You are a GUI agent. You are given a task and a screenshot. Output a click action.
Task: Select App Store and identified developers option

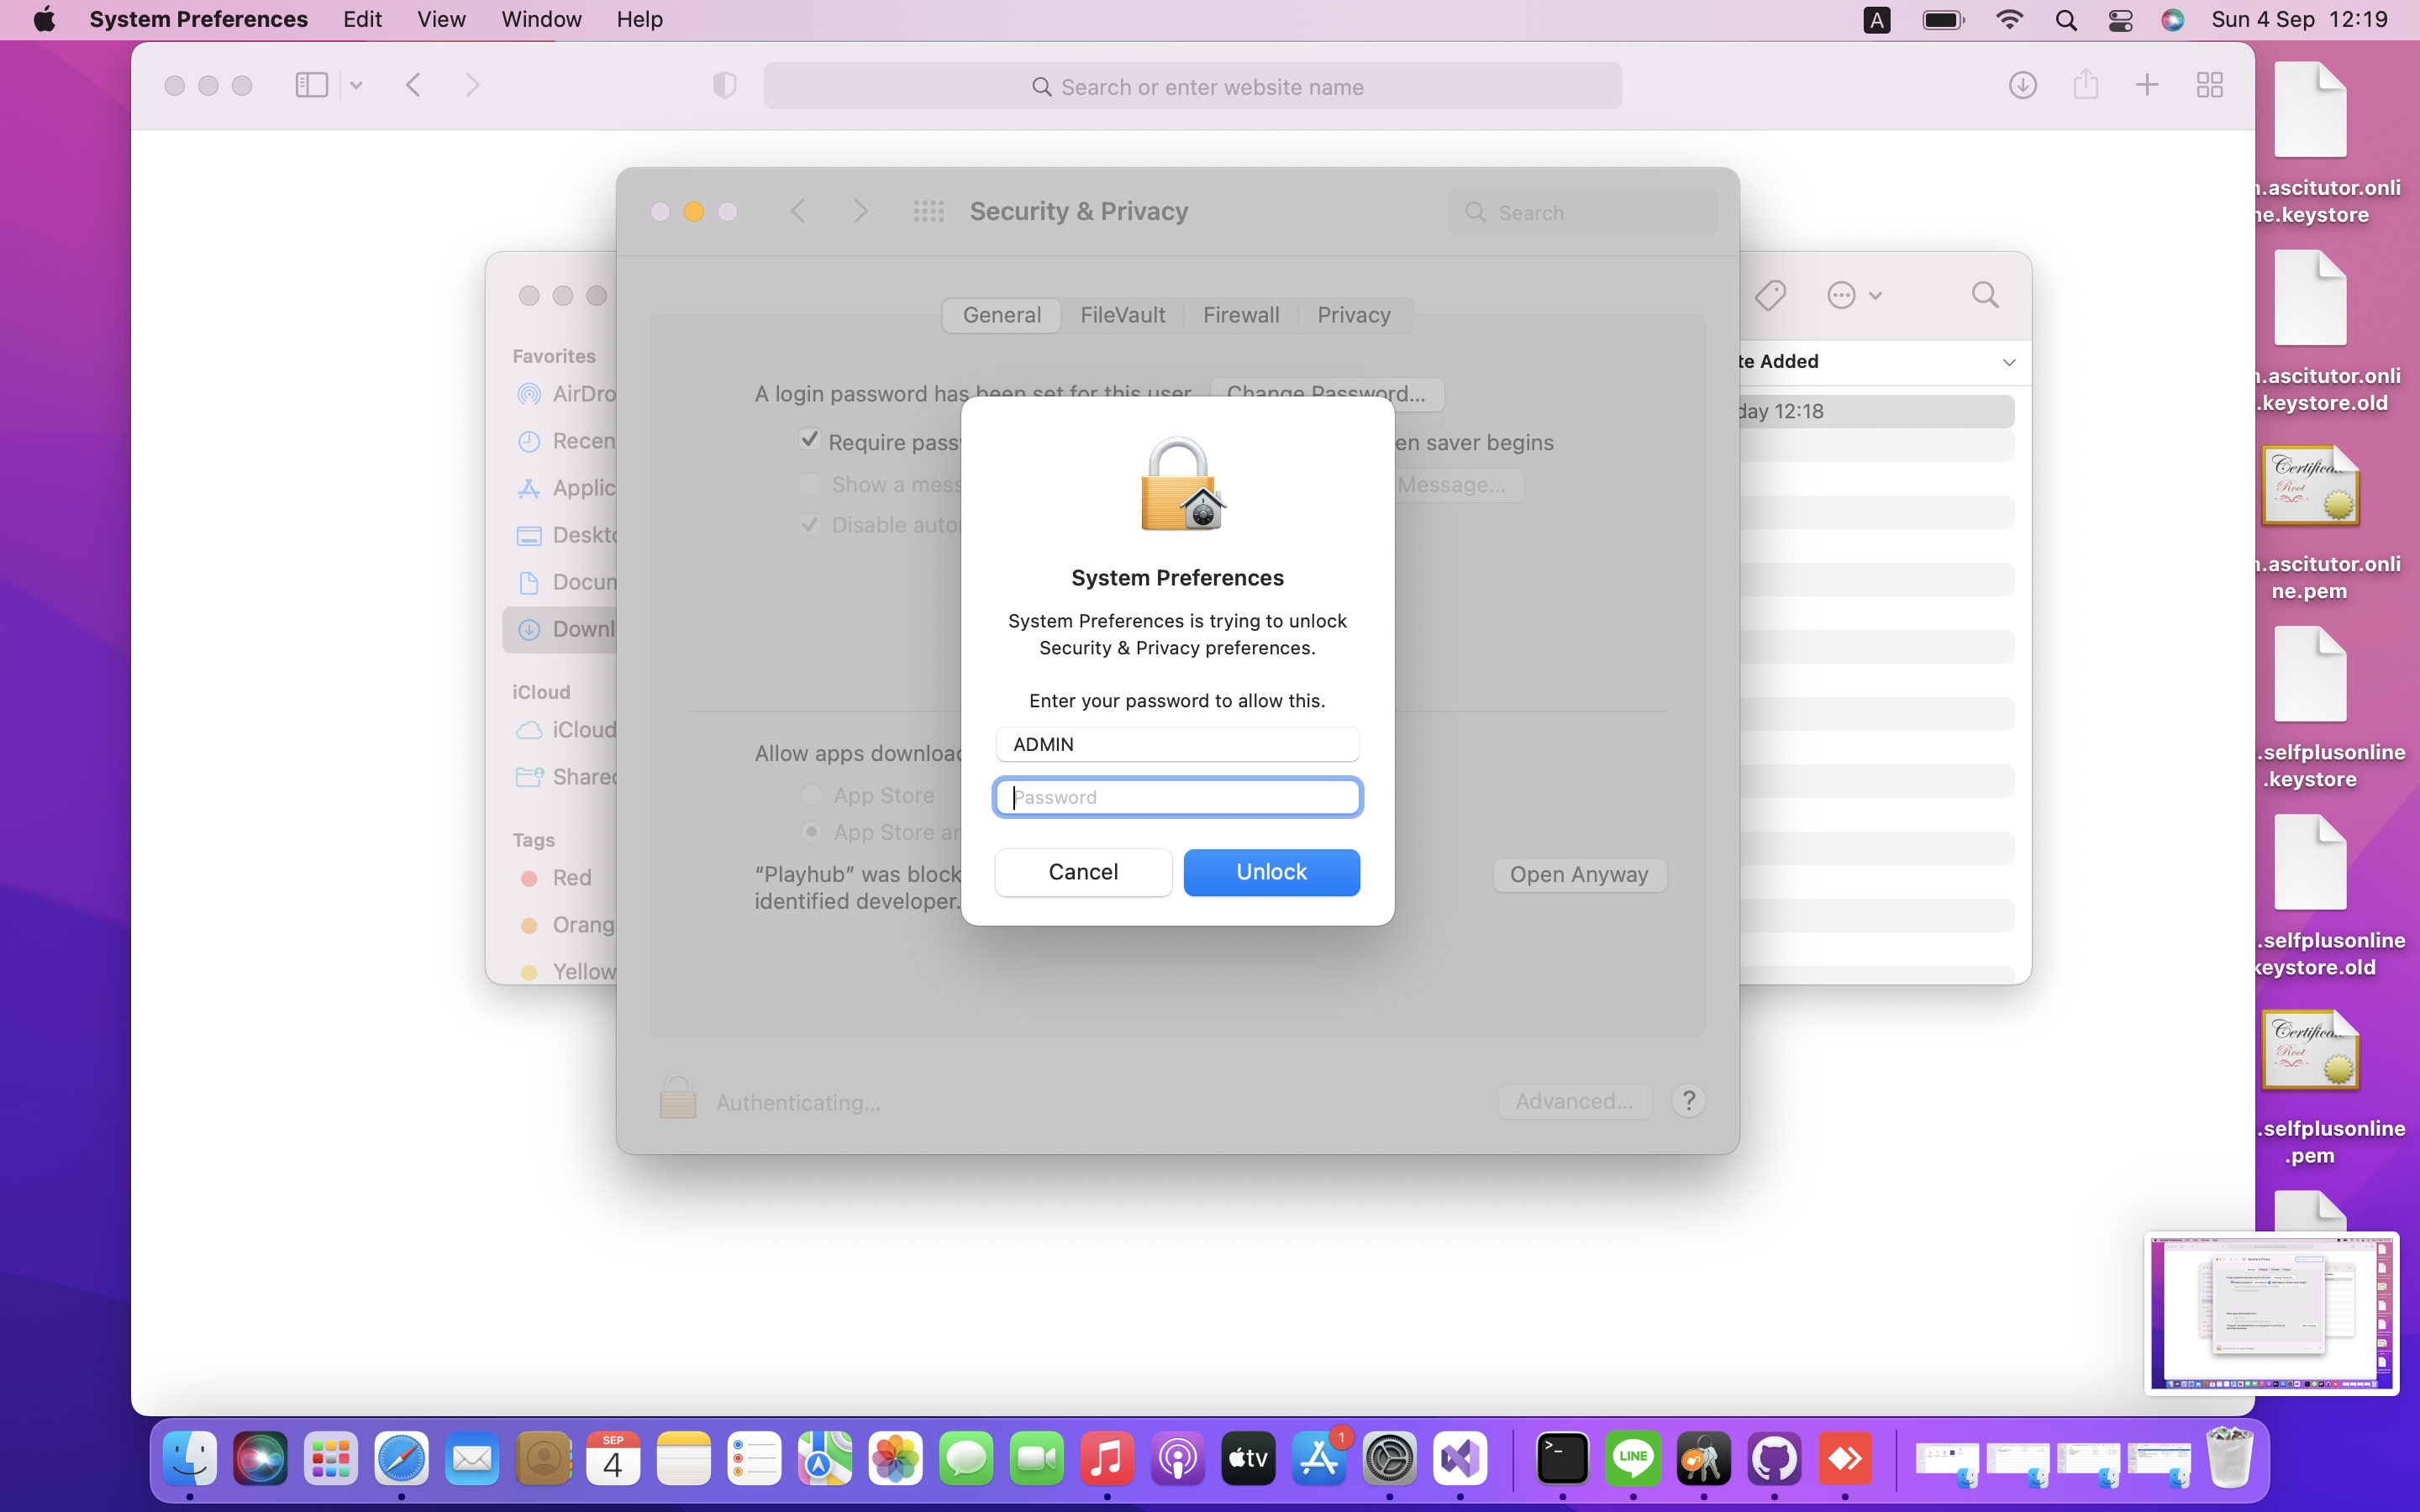(811, 832)
